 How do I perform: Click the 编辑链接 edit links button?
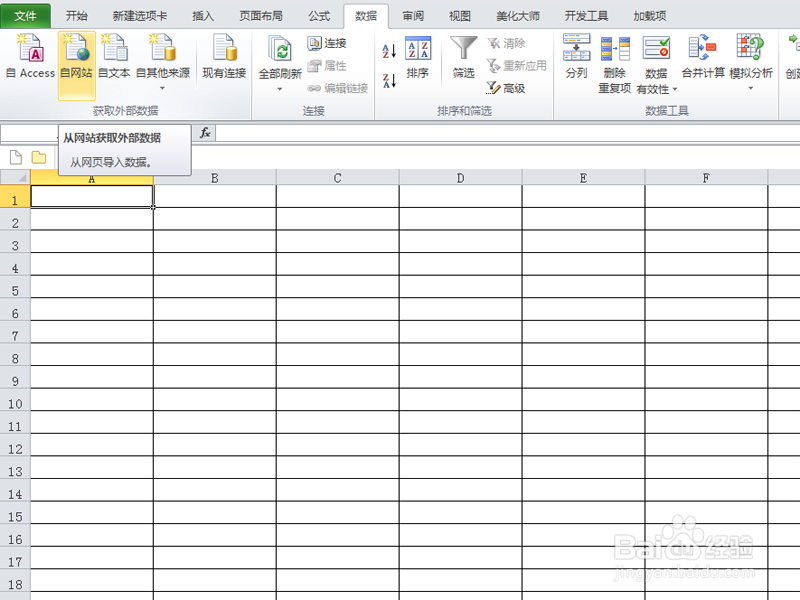pyautogui.click(x=337, y=88)
